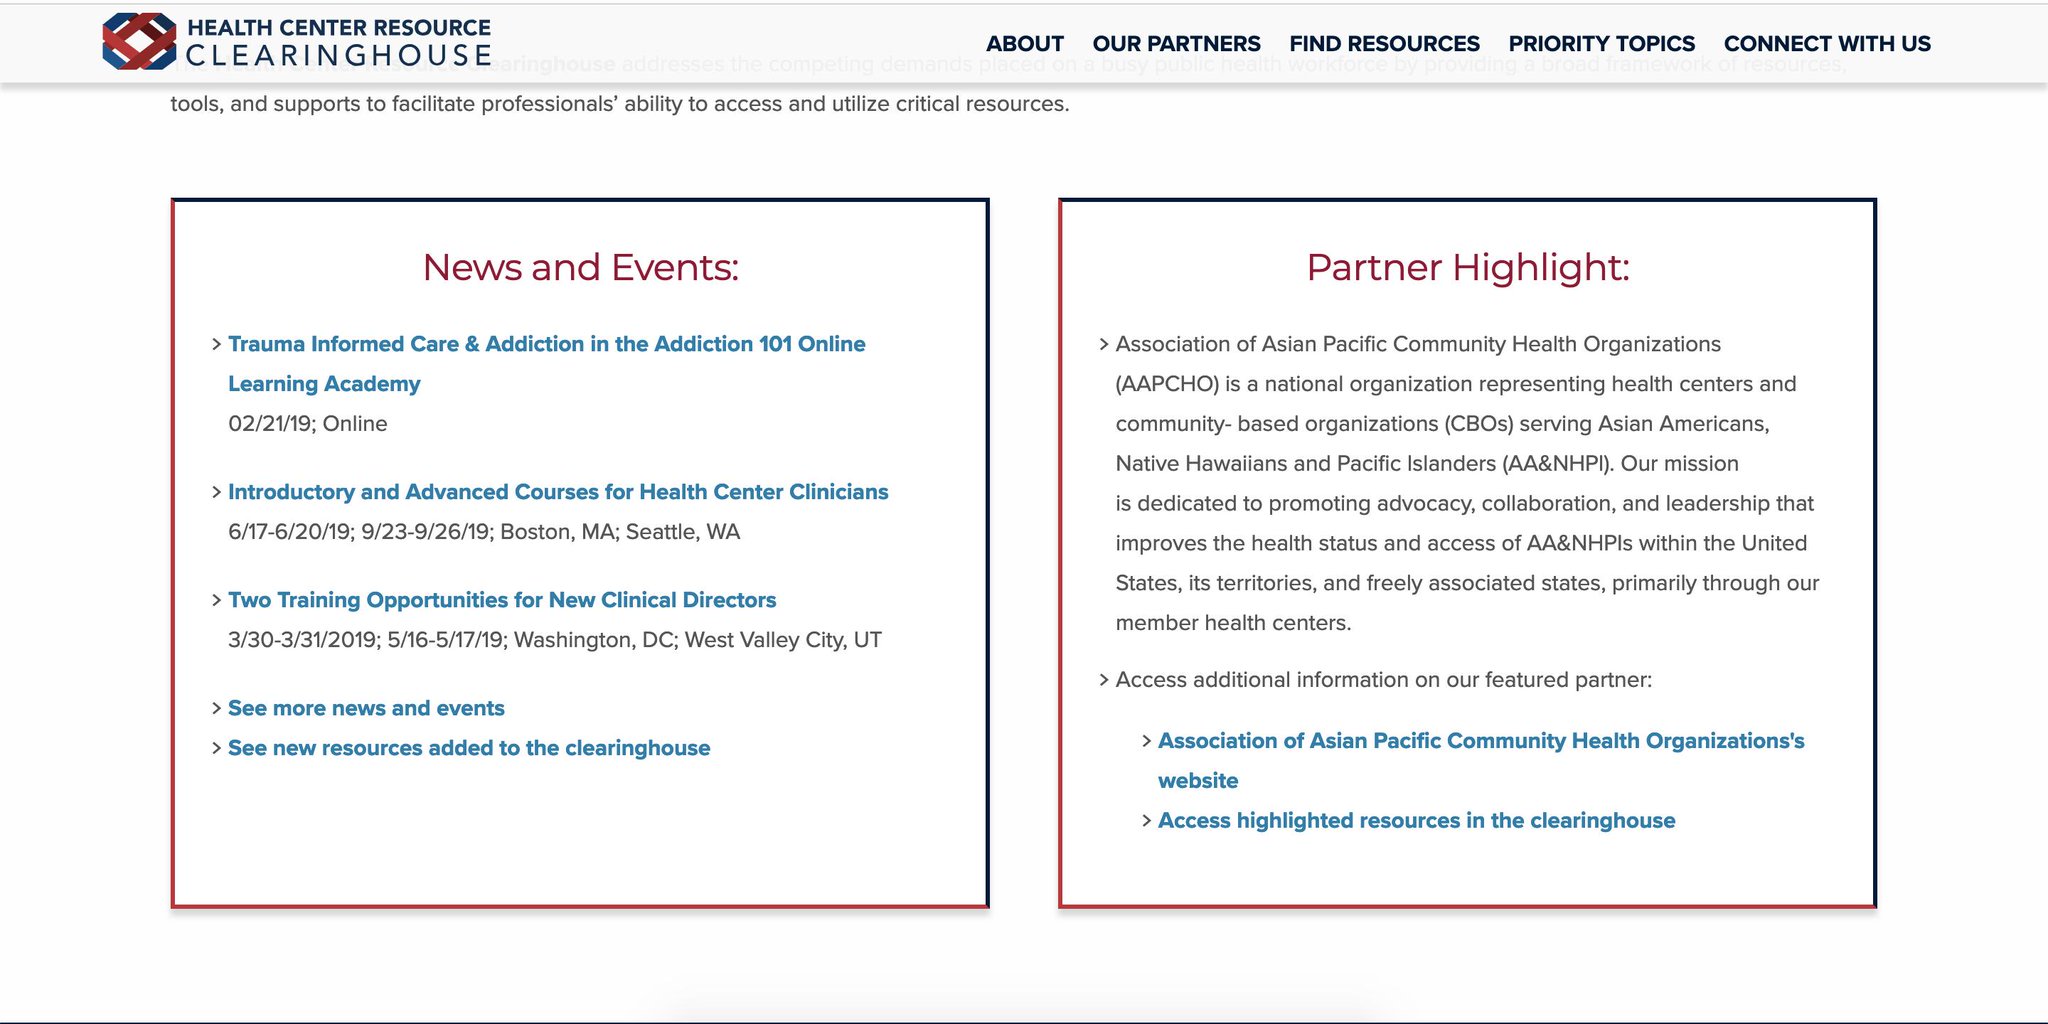
Task: Open the Our Partners menu
Action: click(x=1176, y=44)
